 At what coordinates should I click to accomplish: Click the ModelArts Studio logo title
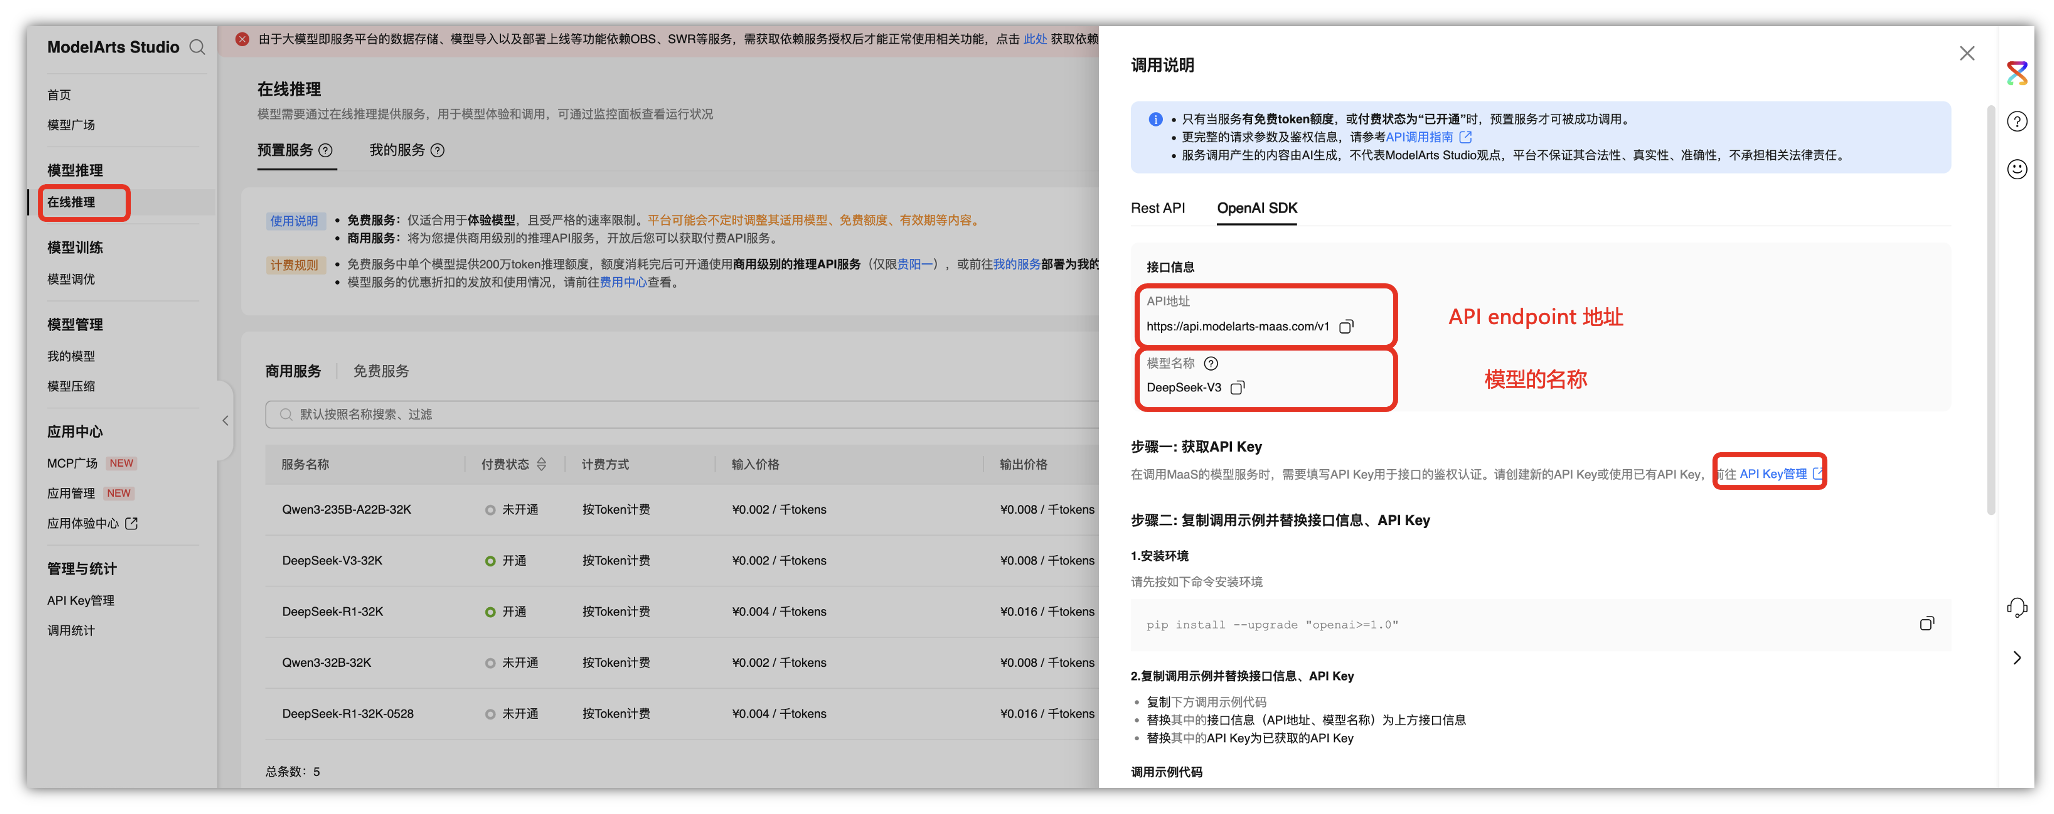coord(113,47)
